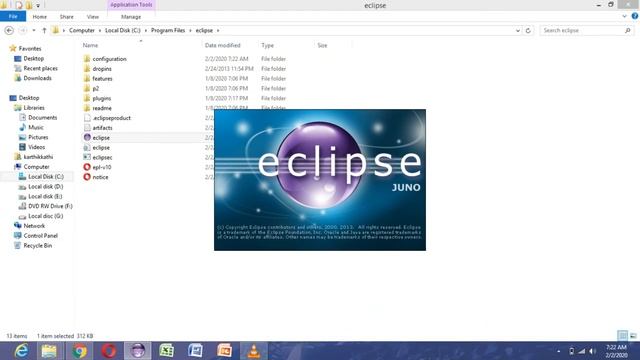This screenshot has width=640, height=360.
Task: Switch to large icons view in status bar
Action: click(x=633, y=336)
